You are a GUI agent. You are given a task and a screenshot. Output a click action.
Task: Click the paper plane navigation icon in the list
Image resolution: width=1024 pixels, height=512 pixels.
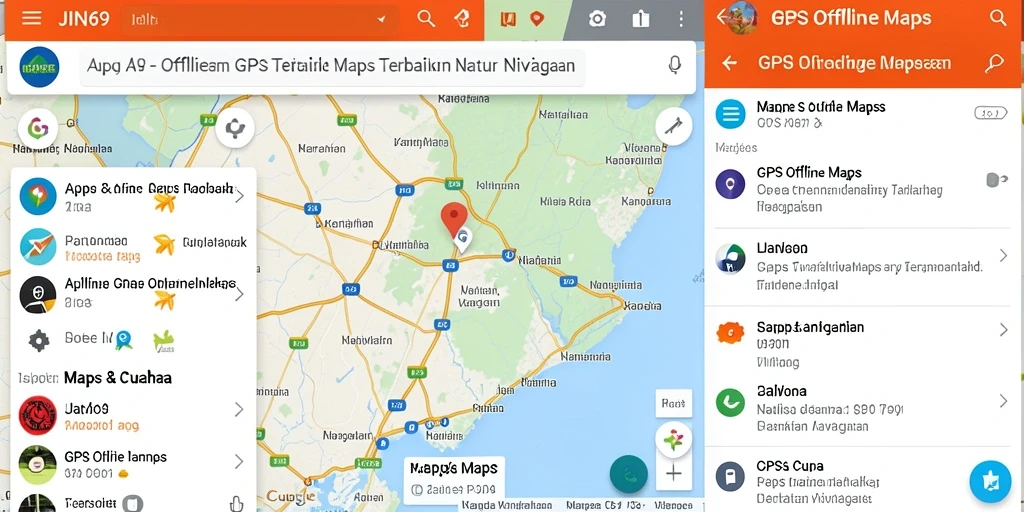click(38, 247)
